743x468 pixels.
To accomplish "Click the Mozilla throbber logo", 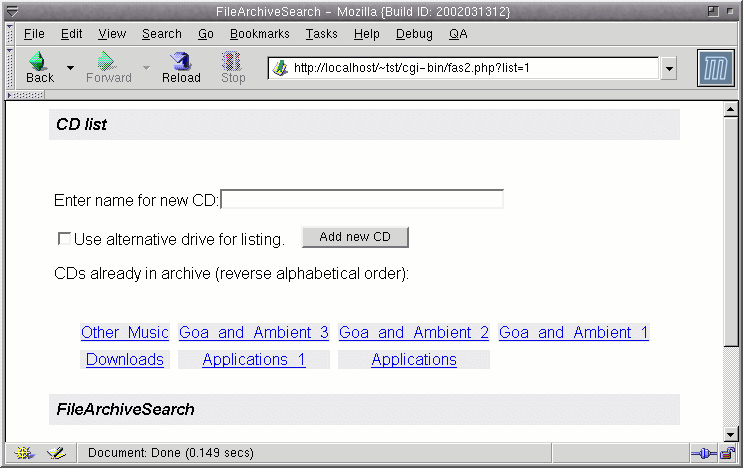I will tap(715, 68).
